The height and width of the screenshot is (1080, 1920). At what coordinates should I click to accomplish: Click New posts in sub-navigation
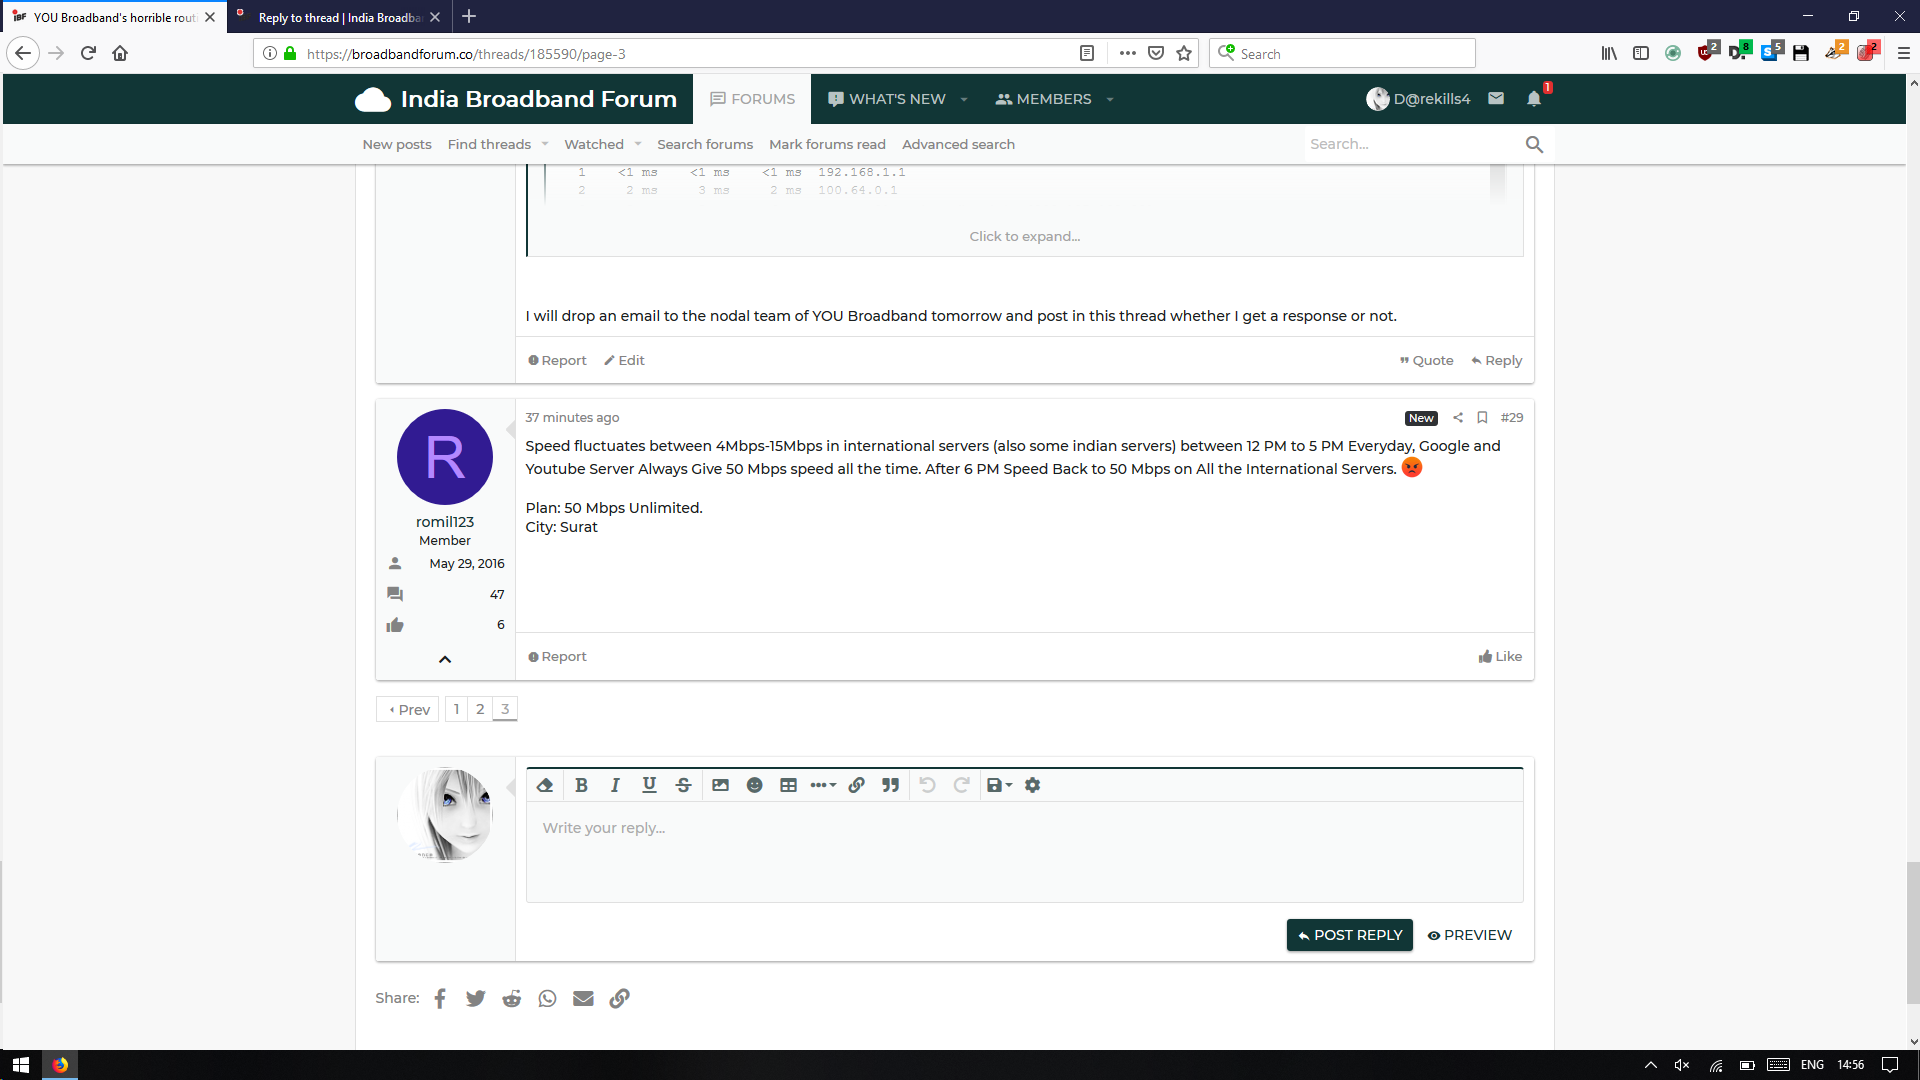tap(397, 145)
